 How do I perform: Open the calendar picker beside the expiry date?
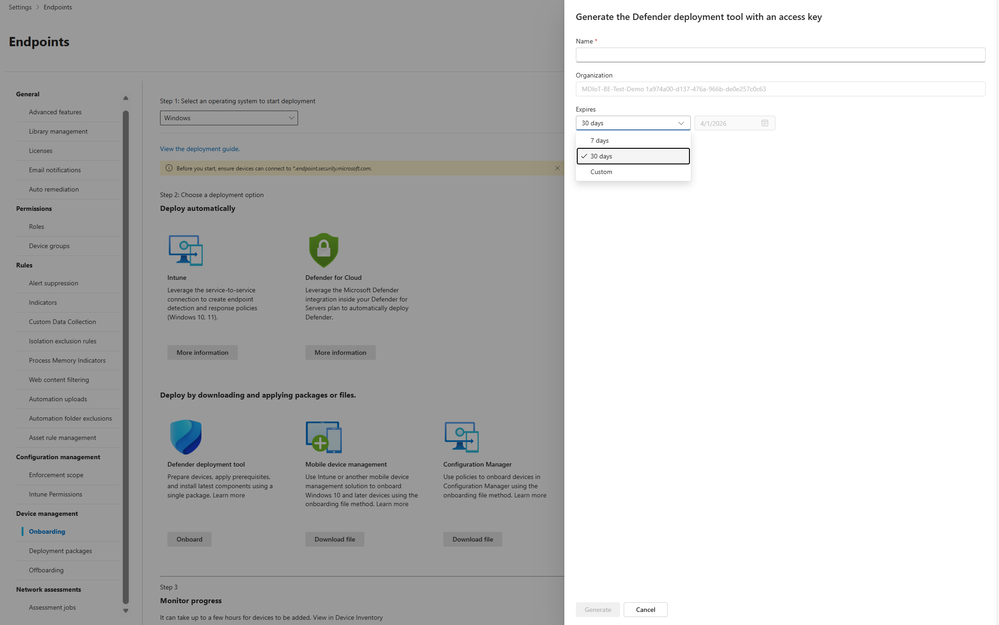click(x=765, y=121)
